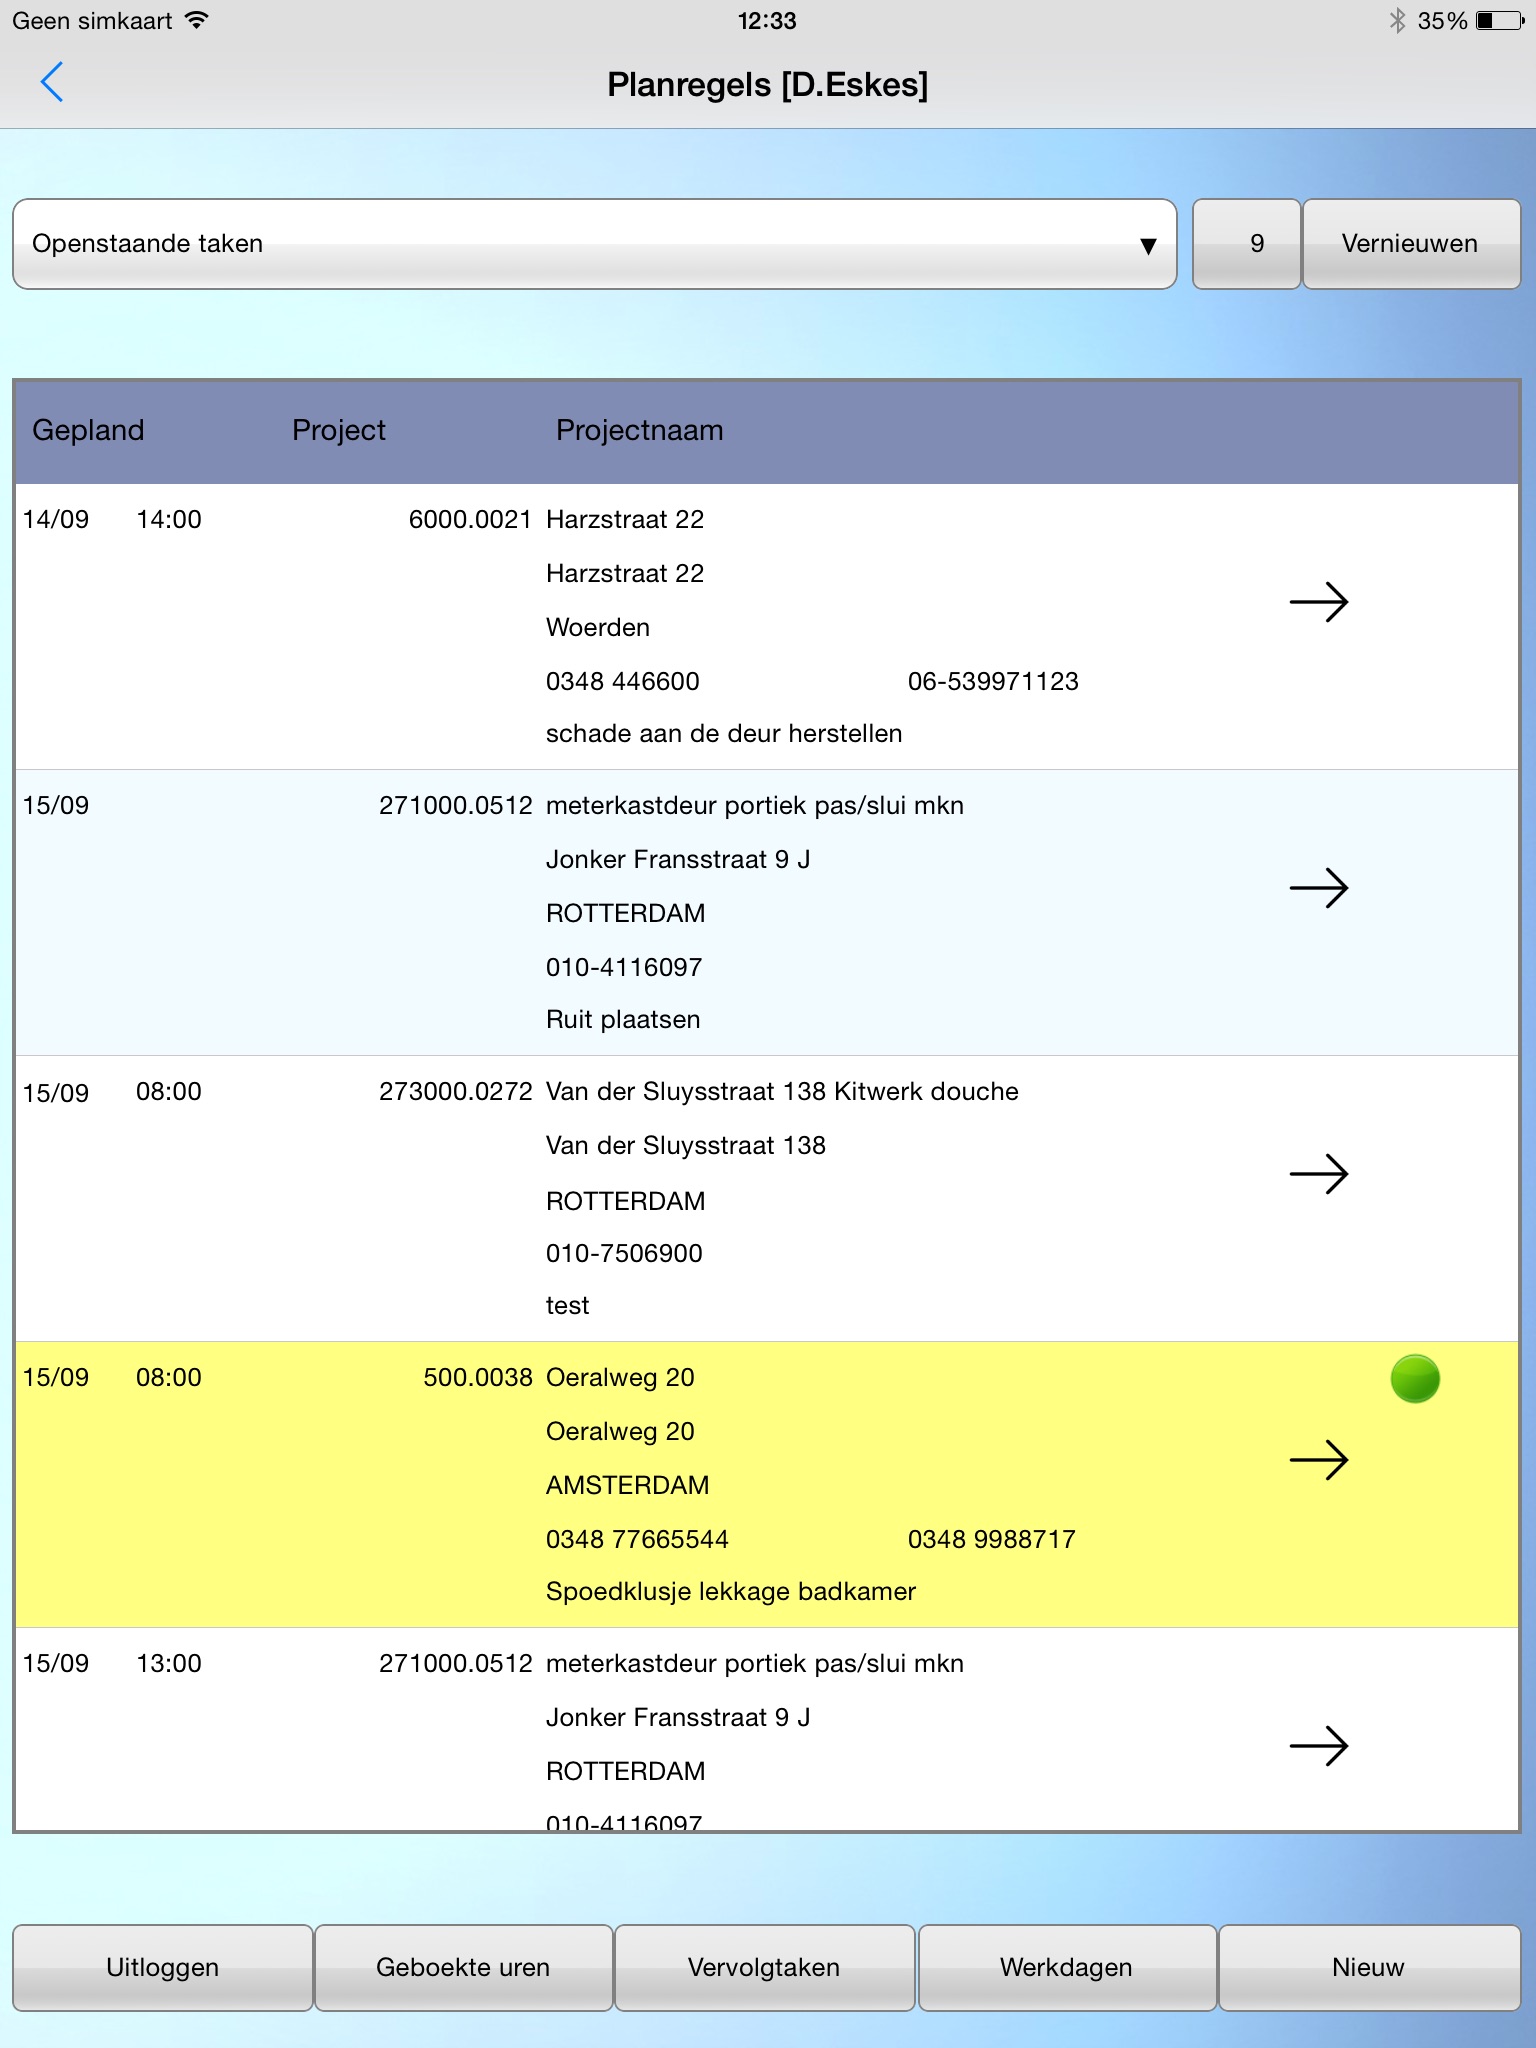Select 'Van der Sluysstraat 138 Kitwerk douche'
Screen dimensions: 1536x2048
pyautogui.click(x=782, y=1092)
